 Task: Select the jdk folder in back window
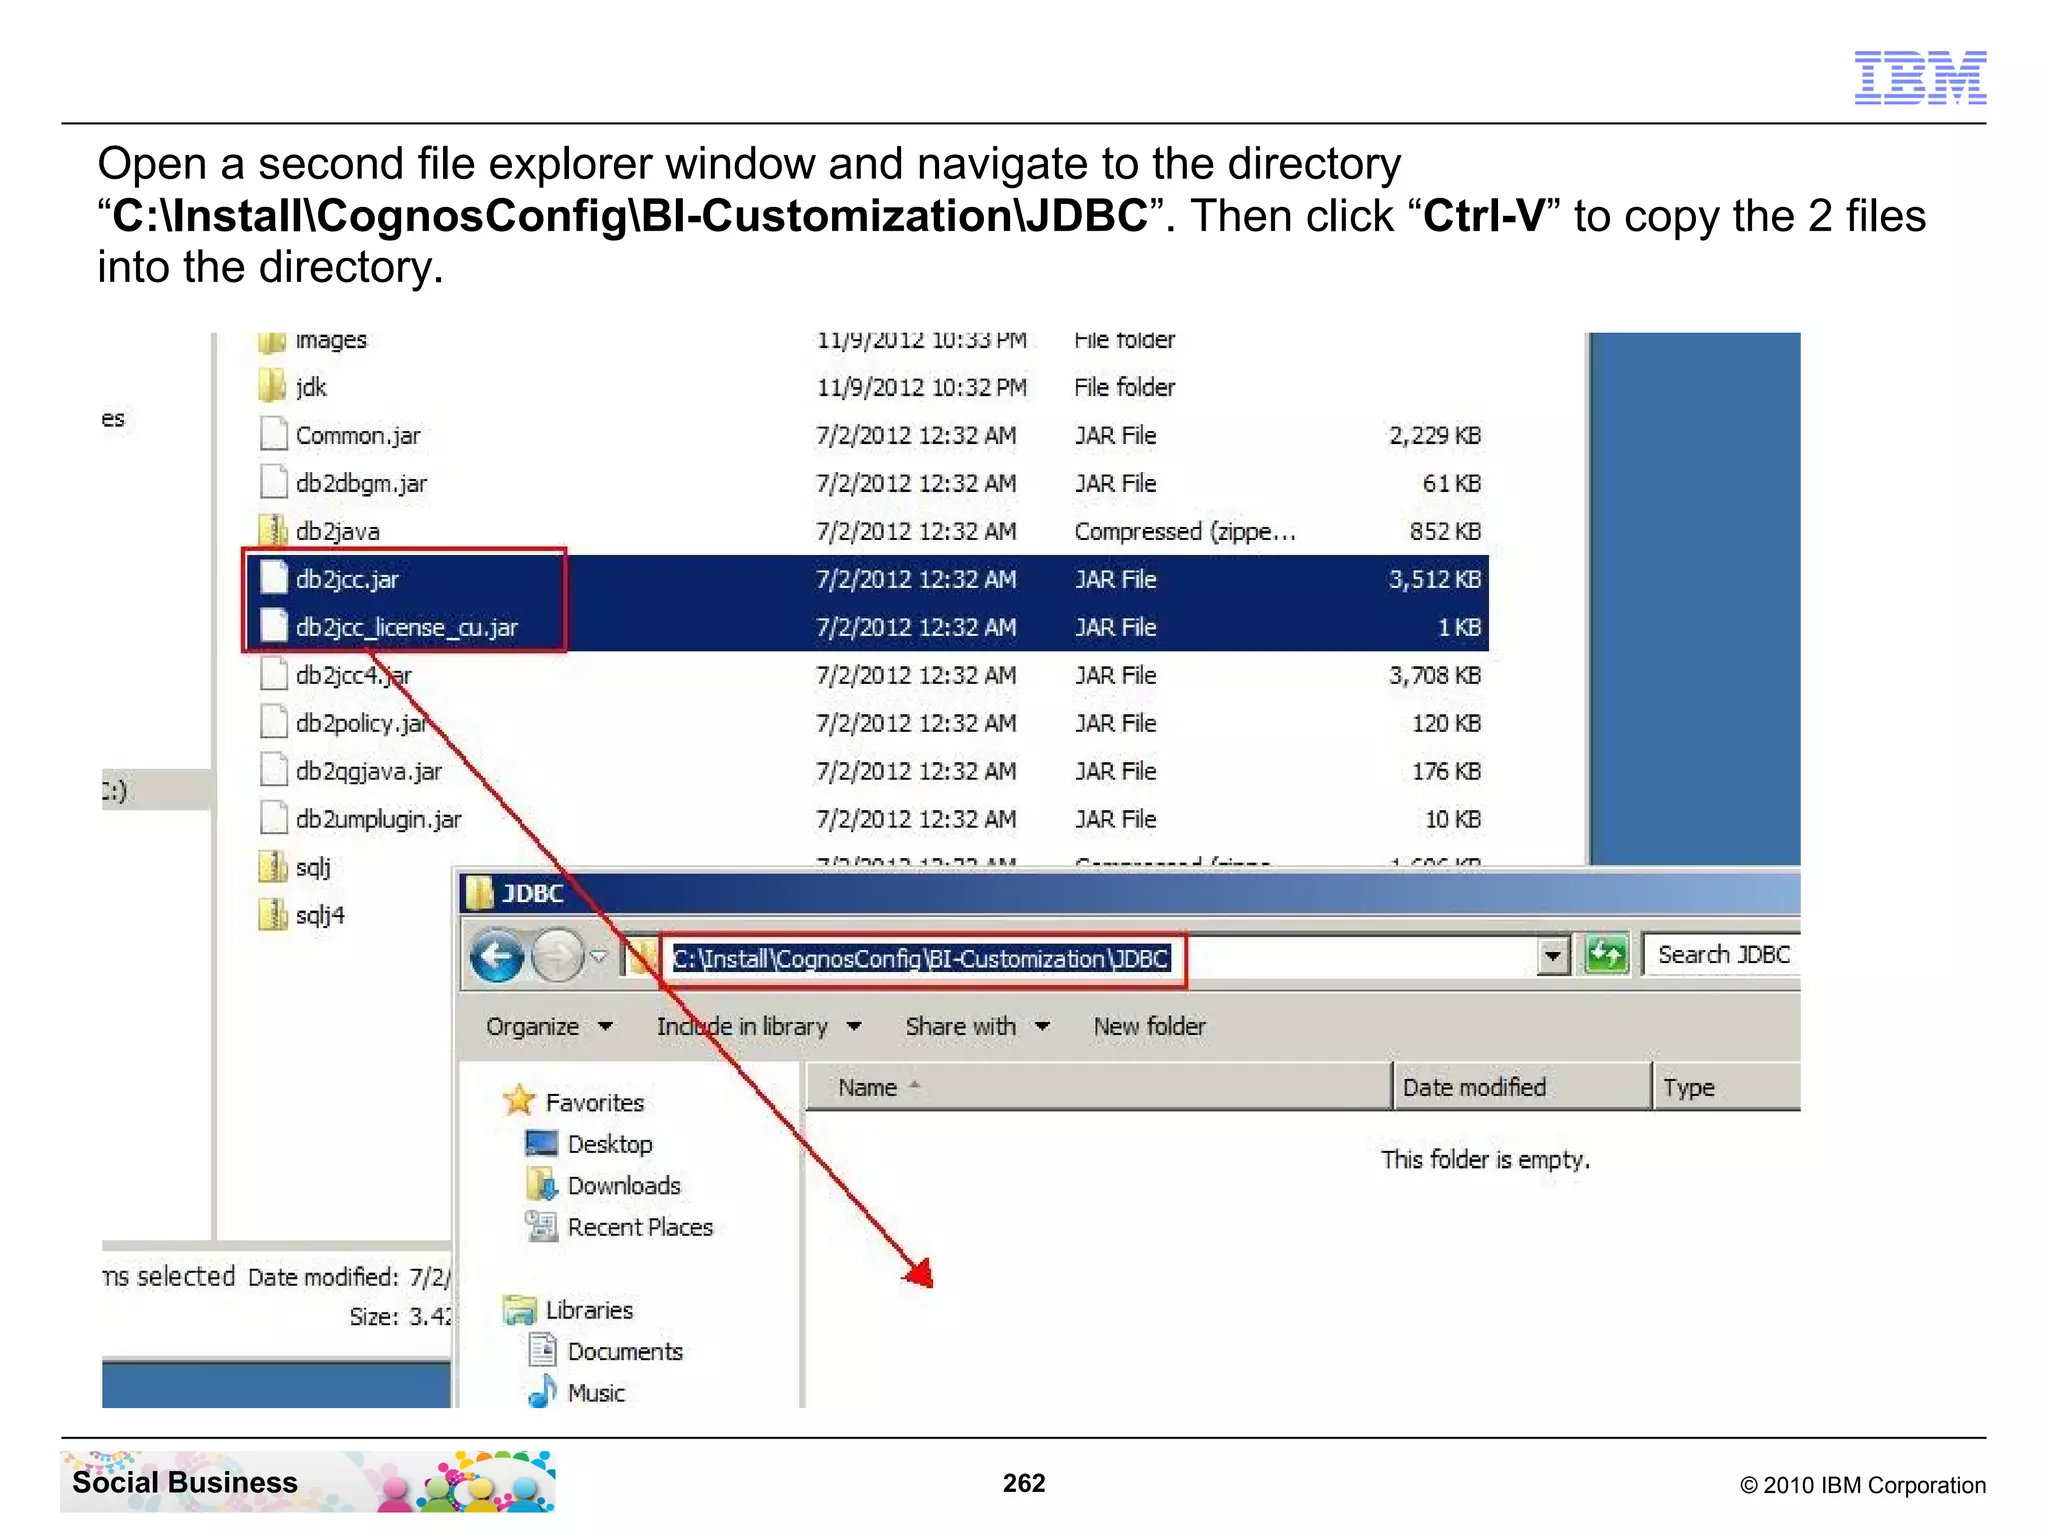click(311, 387)
